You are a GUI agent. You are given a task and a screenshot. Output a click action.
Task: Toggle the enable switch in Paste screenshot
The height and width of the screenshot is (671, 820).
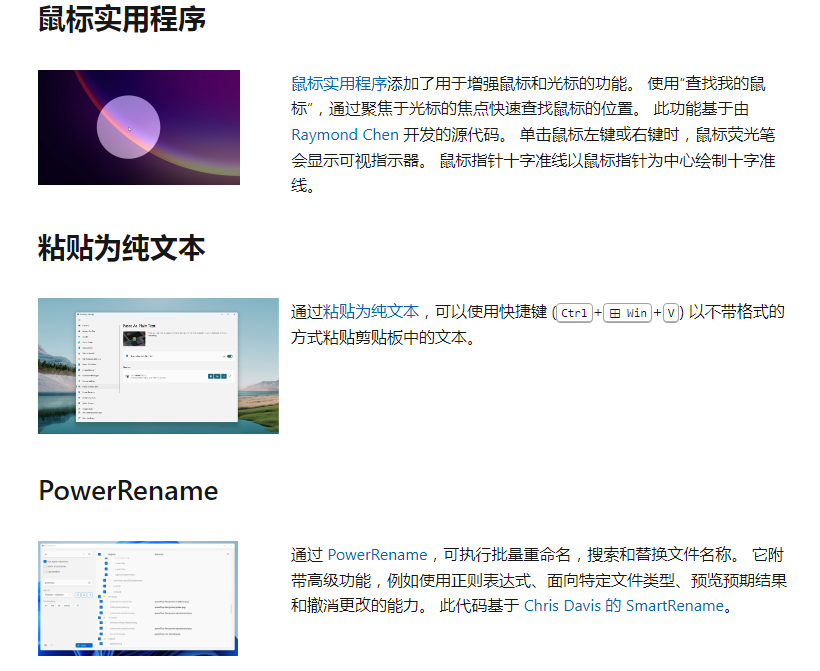[230, 356]
